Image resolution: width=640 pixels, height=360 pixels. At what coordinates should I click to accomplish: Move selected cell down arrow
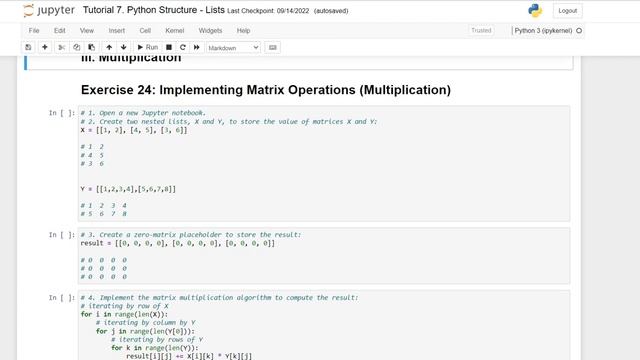(x=124, y=47)
